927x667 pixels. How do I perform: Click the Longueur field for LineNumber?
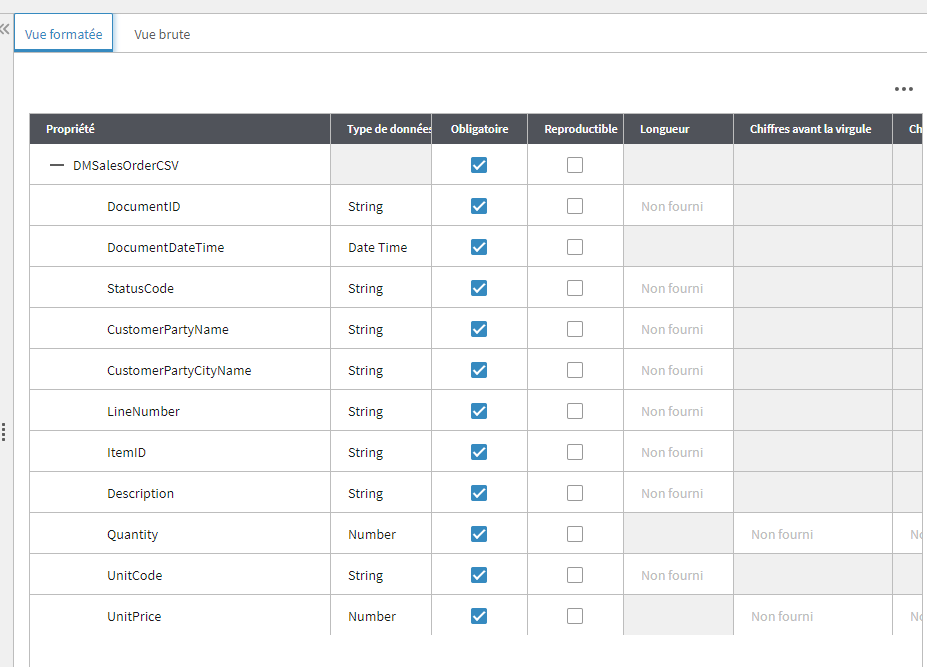click(678, 411)
